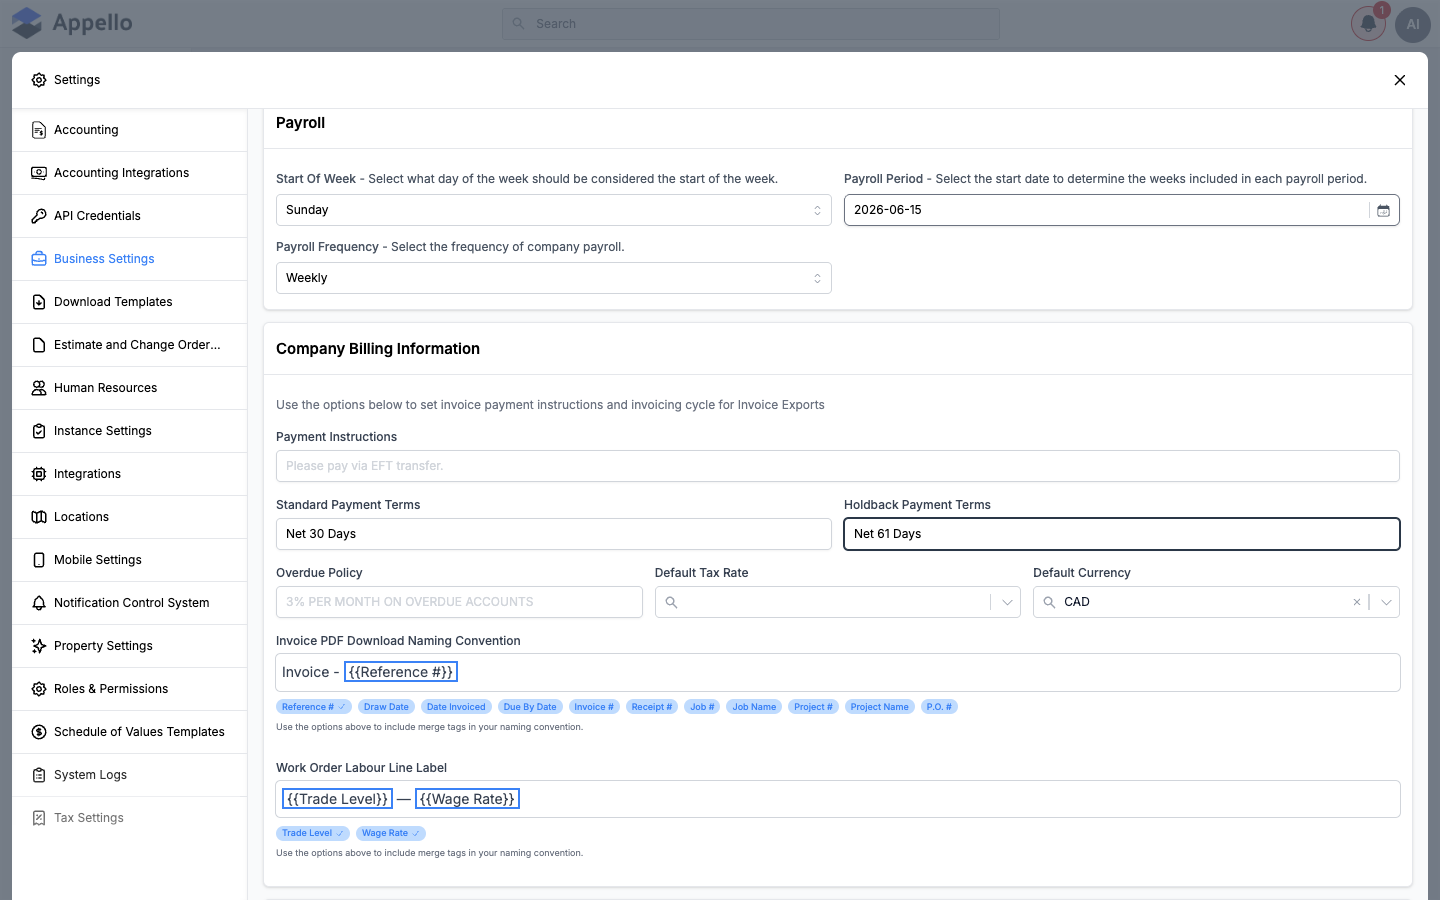The image size is (1440, 900).
Task: Select Business Settings in sidebar
Action: 130,259
